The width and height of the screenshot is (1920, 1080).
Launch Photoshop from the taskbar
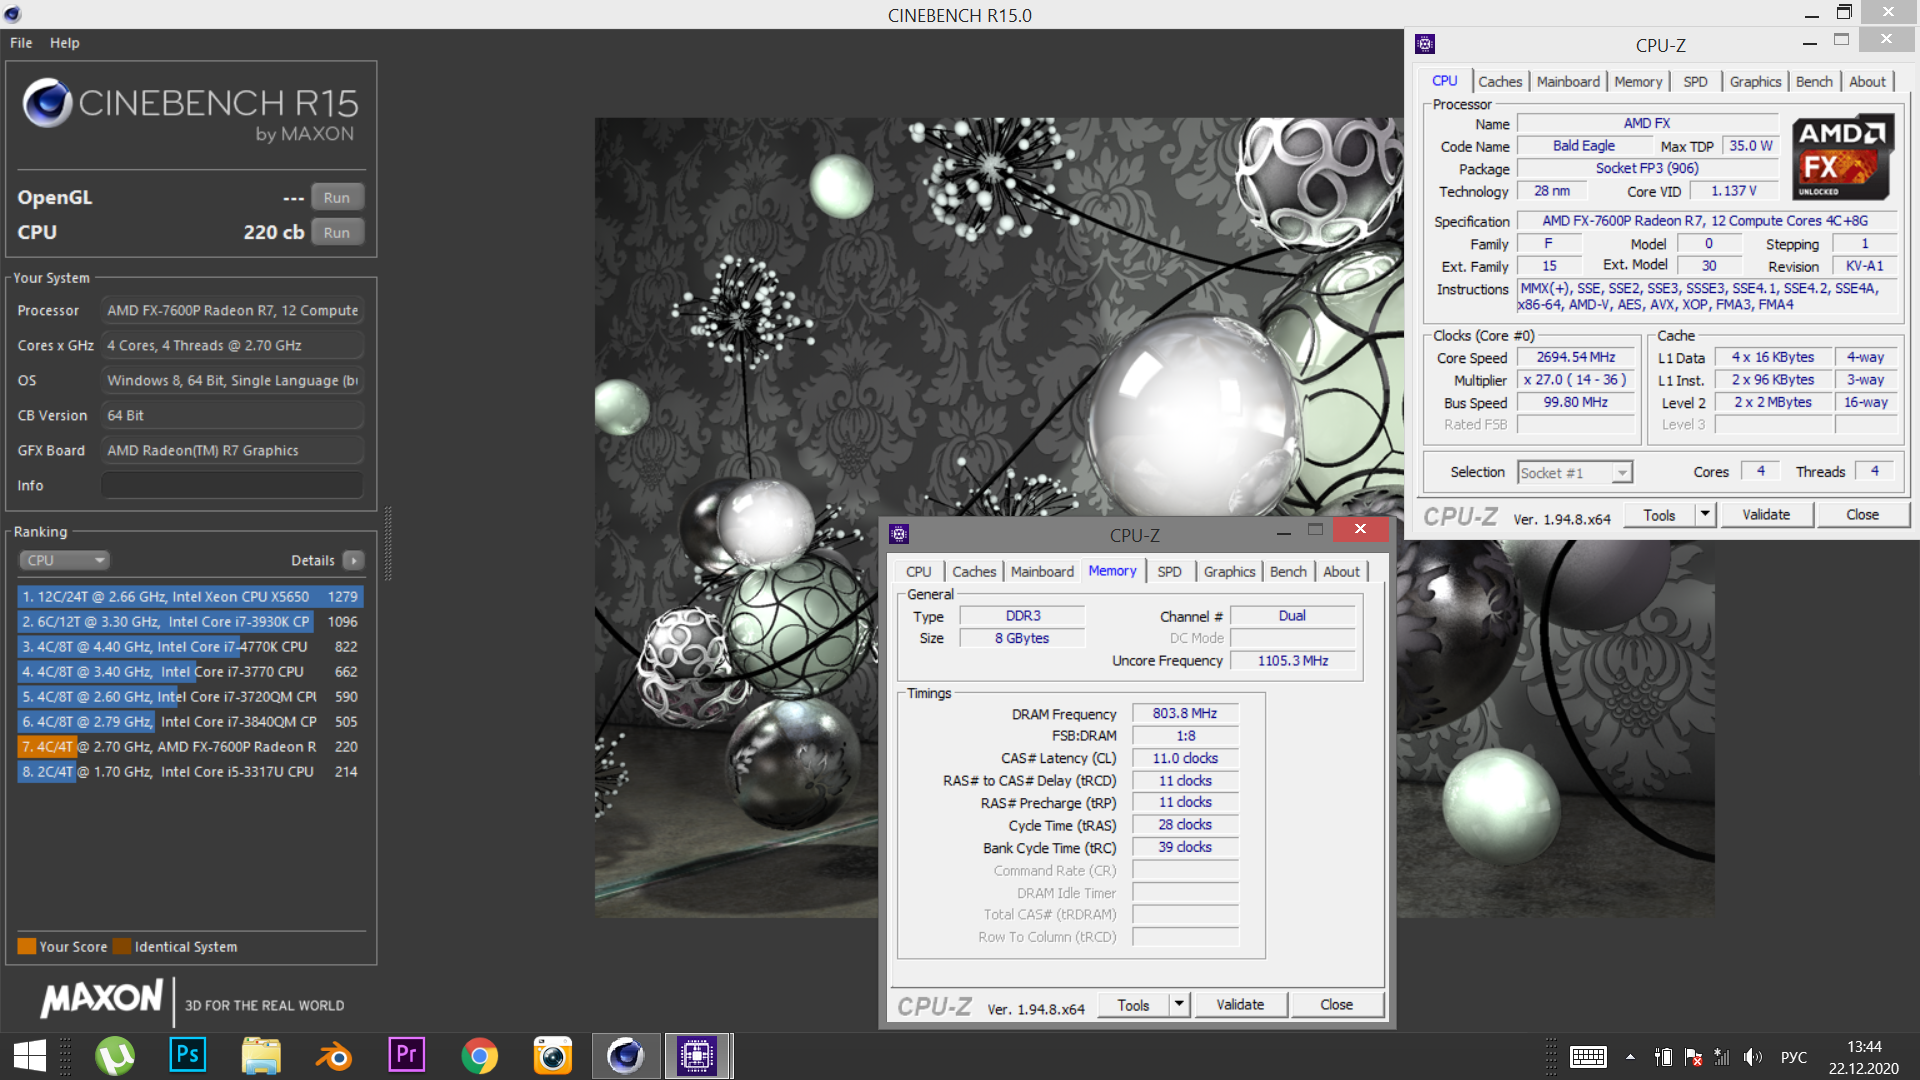pyautogui.click(x=188, y=1055)
